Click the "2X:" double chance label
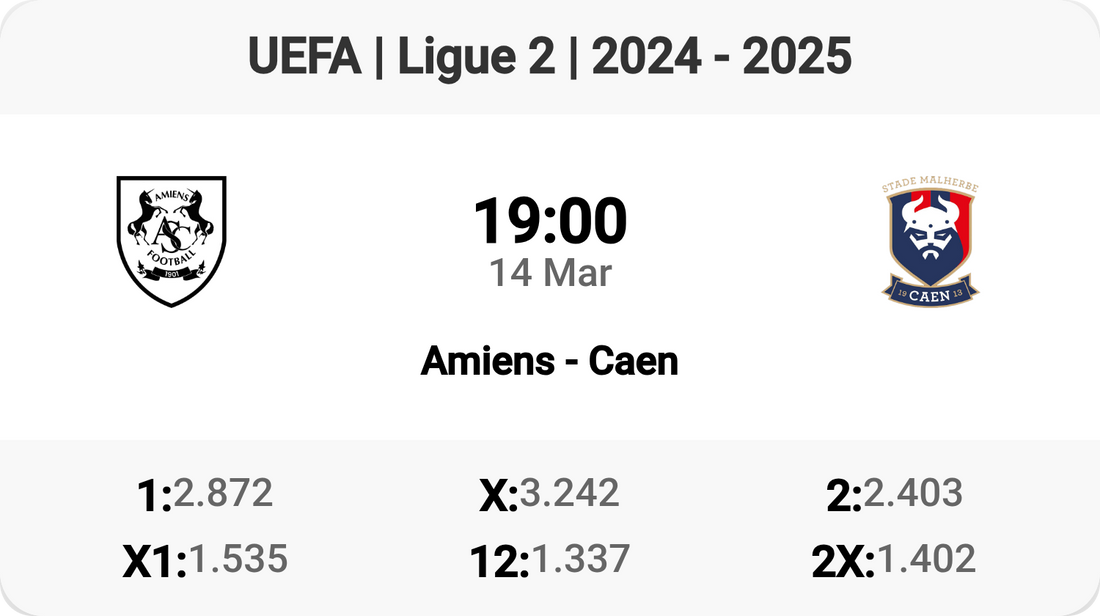 tap(843, 563)
